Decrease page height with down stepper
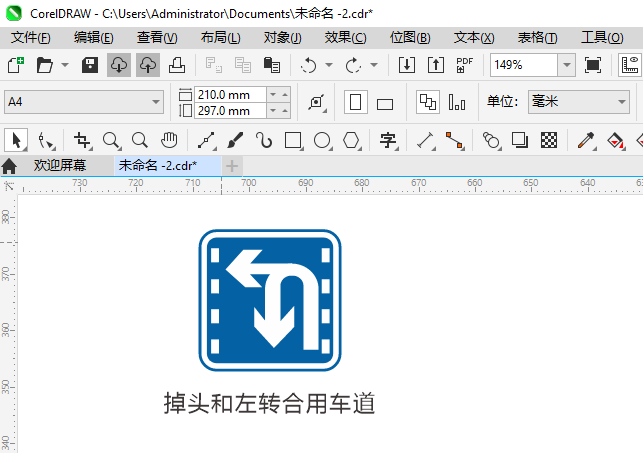 pos(273,111)
